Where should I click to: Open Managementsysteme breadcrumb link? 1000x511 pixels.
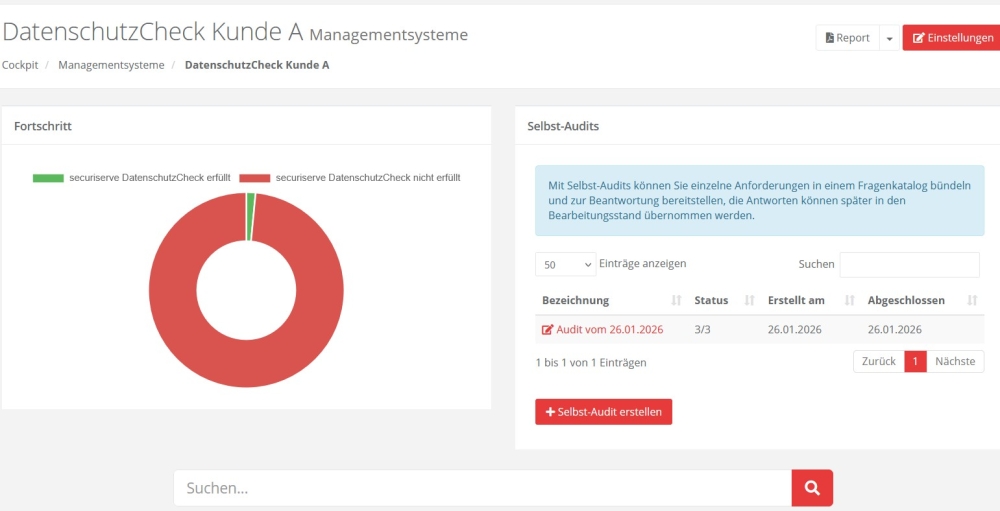point(111,65)
